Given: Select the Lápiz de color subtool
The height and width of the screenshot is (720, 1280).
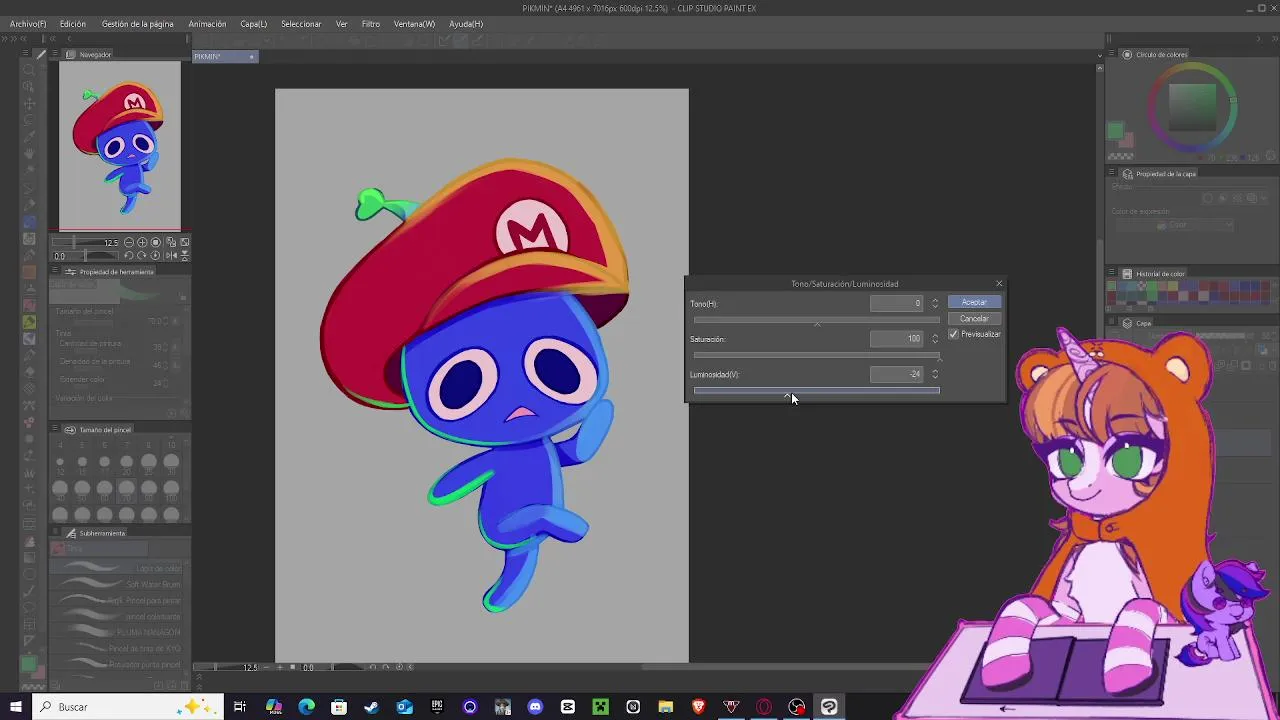Looking at the screenshot, I should pos(118,568).
